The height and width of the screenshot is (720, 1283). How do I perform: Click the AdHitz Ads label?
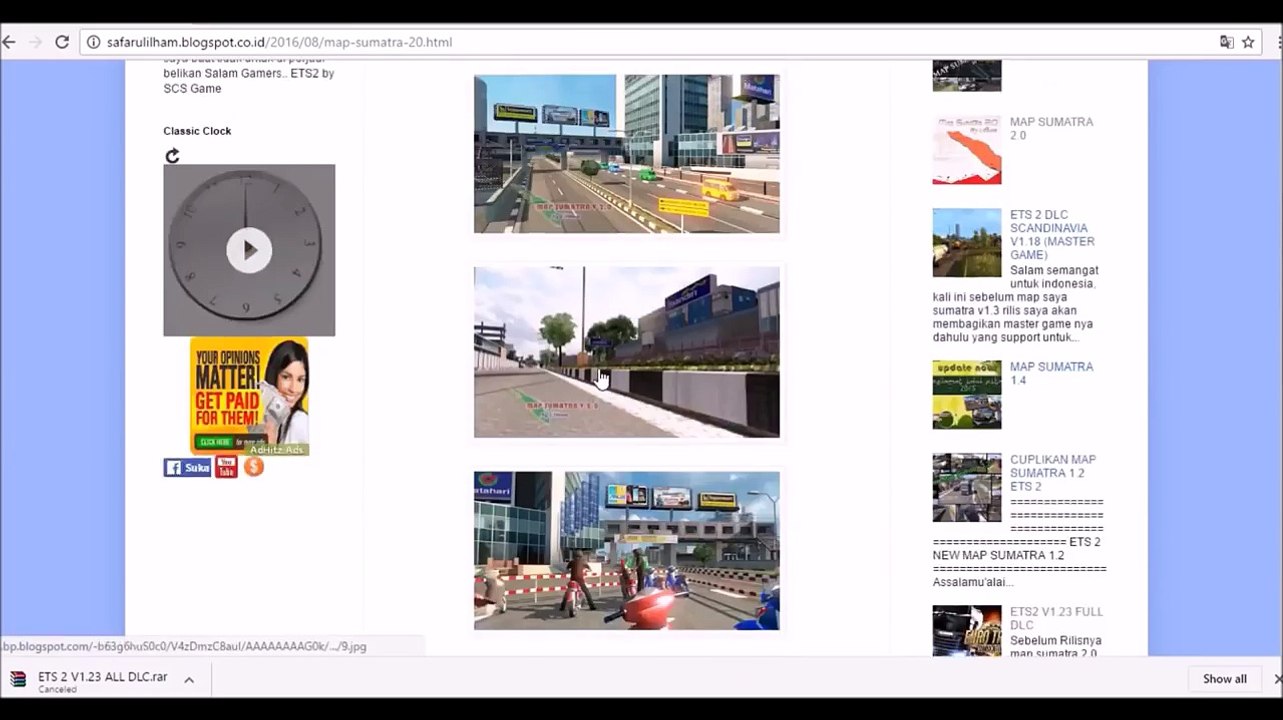276,450
